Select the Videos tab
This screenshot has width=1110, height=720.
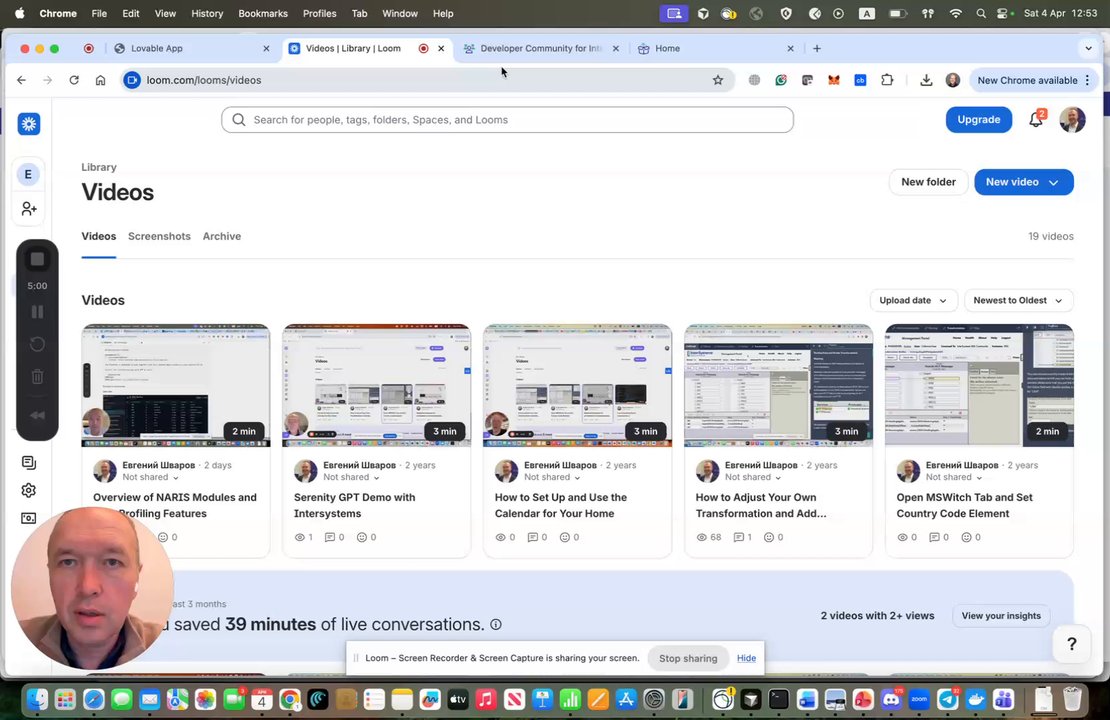pos(98,236)
